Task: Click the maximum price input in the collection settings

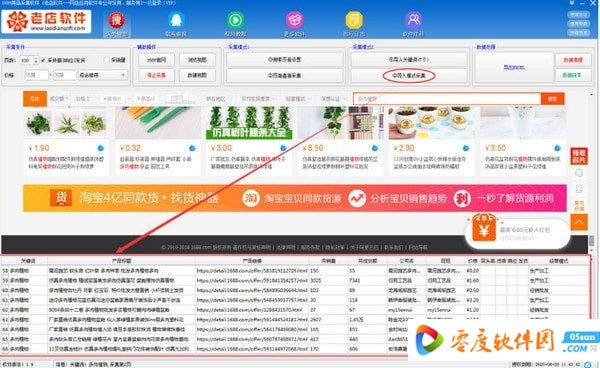Action: (x=64, y=75)
